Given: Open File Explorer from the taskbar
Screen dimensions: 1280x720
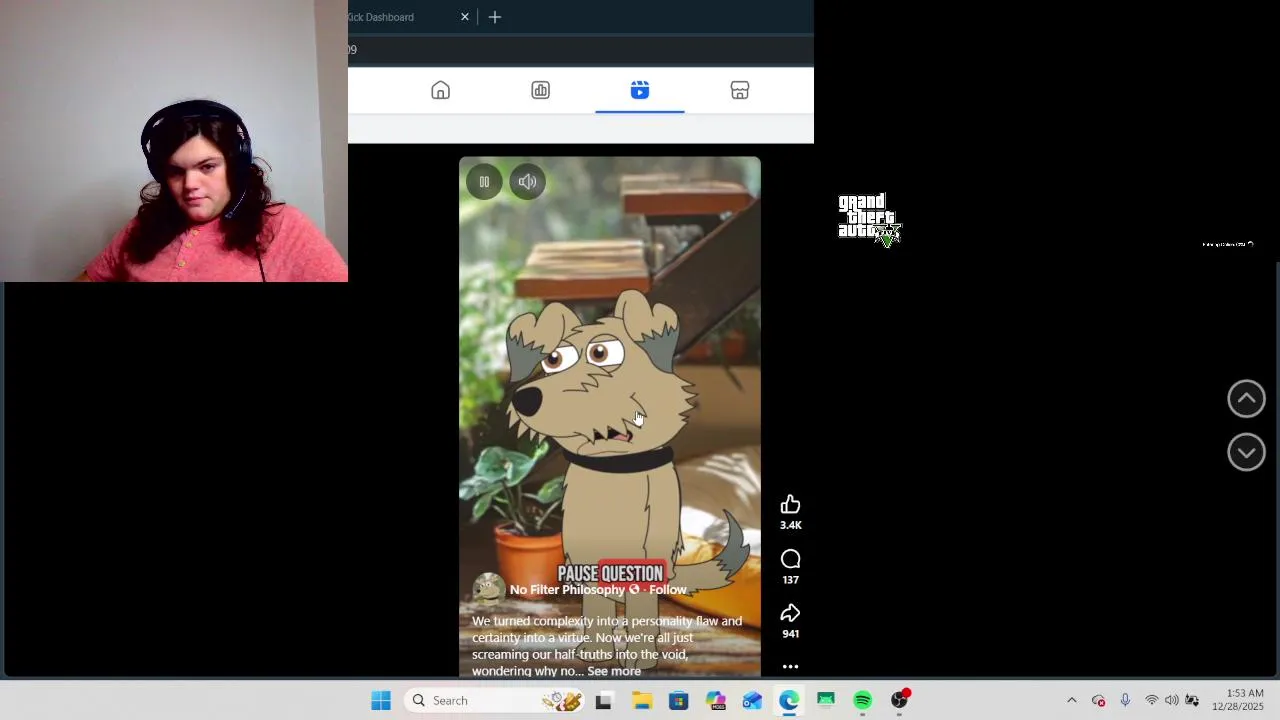Looking at the screenshot, I should click(x=642, y=701).
